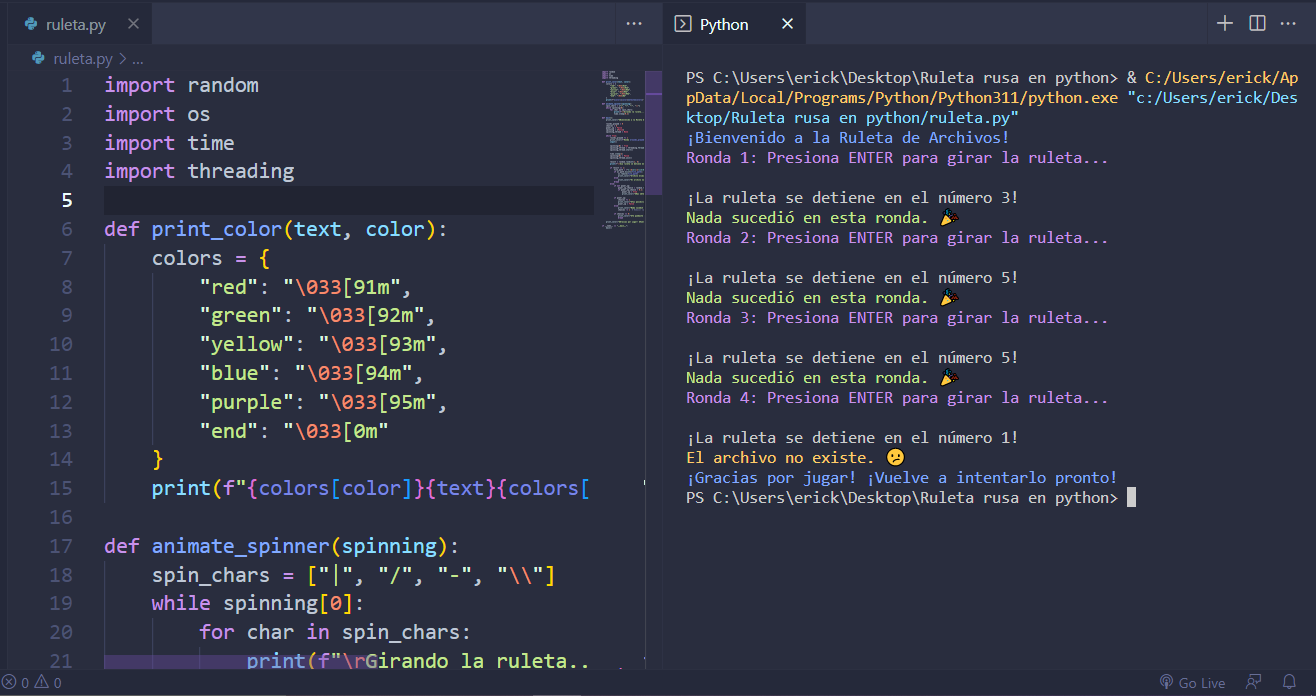
Task: Jump using the code minimap
Action: point(621,150)
